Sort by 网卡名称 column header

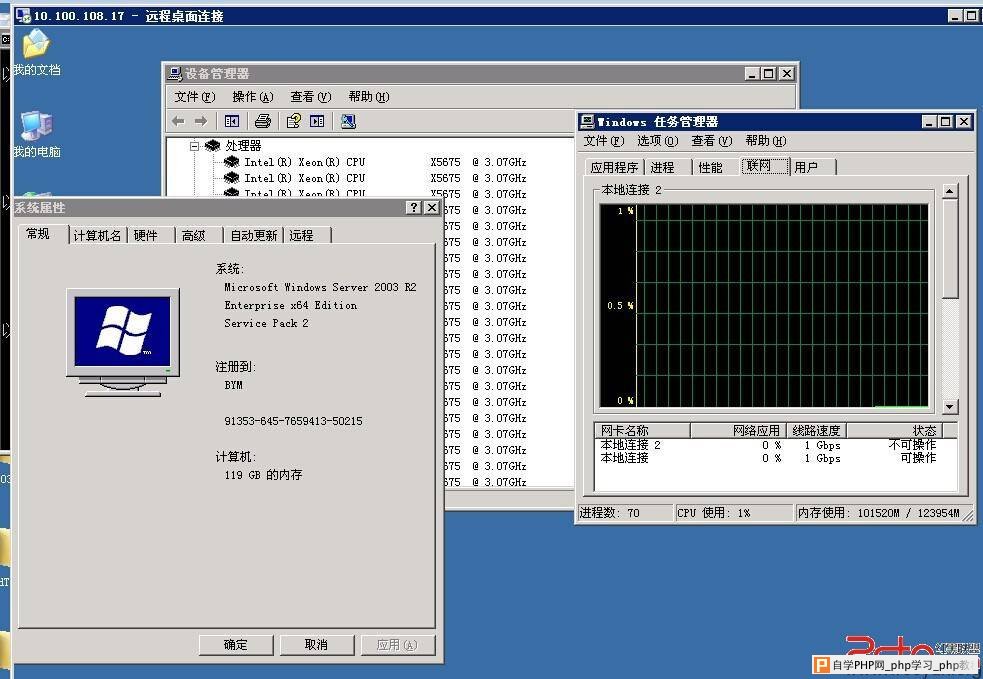(642, 430)
